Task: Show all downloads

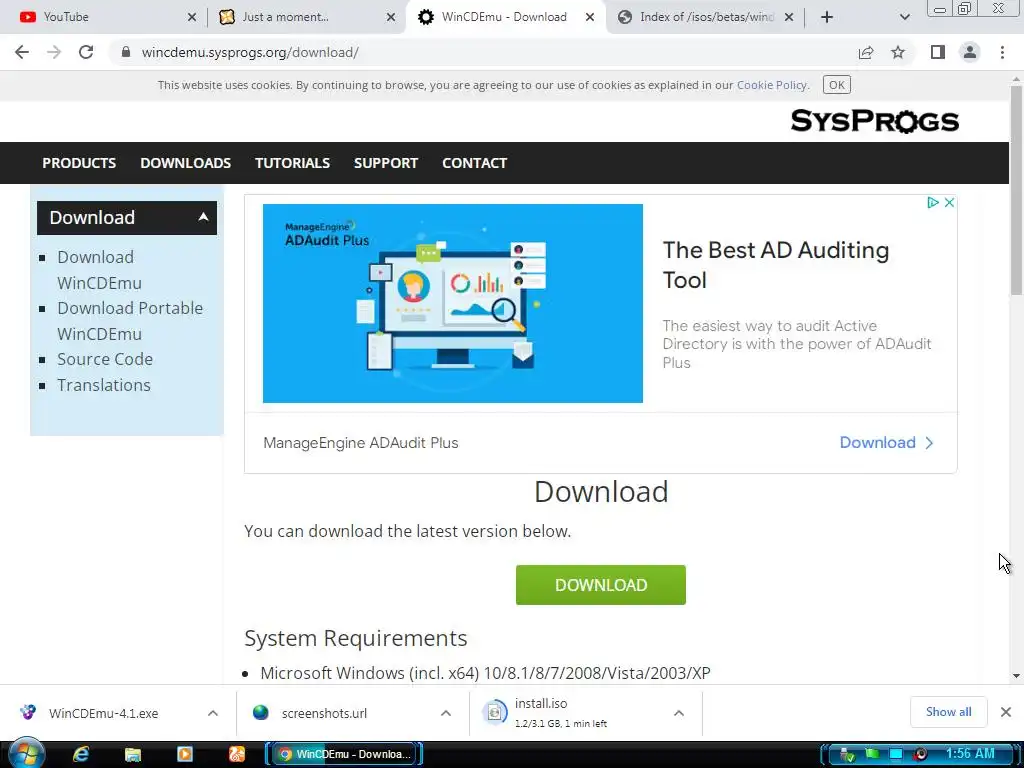Action: pyautogui.click(x=948, y=712)
